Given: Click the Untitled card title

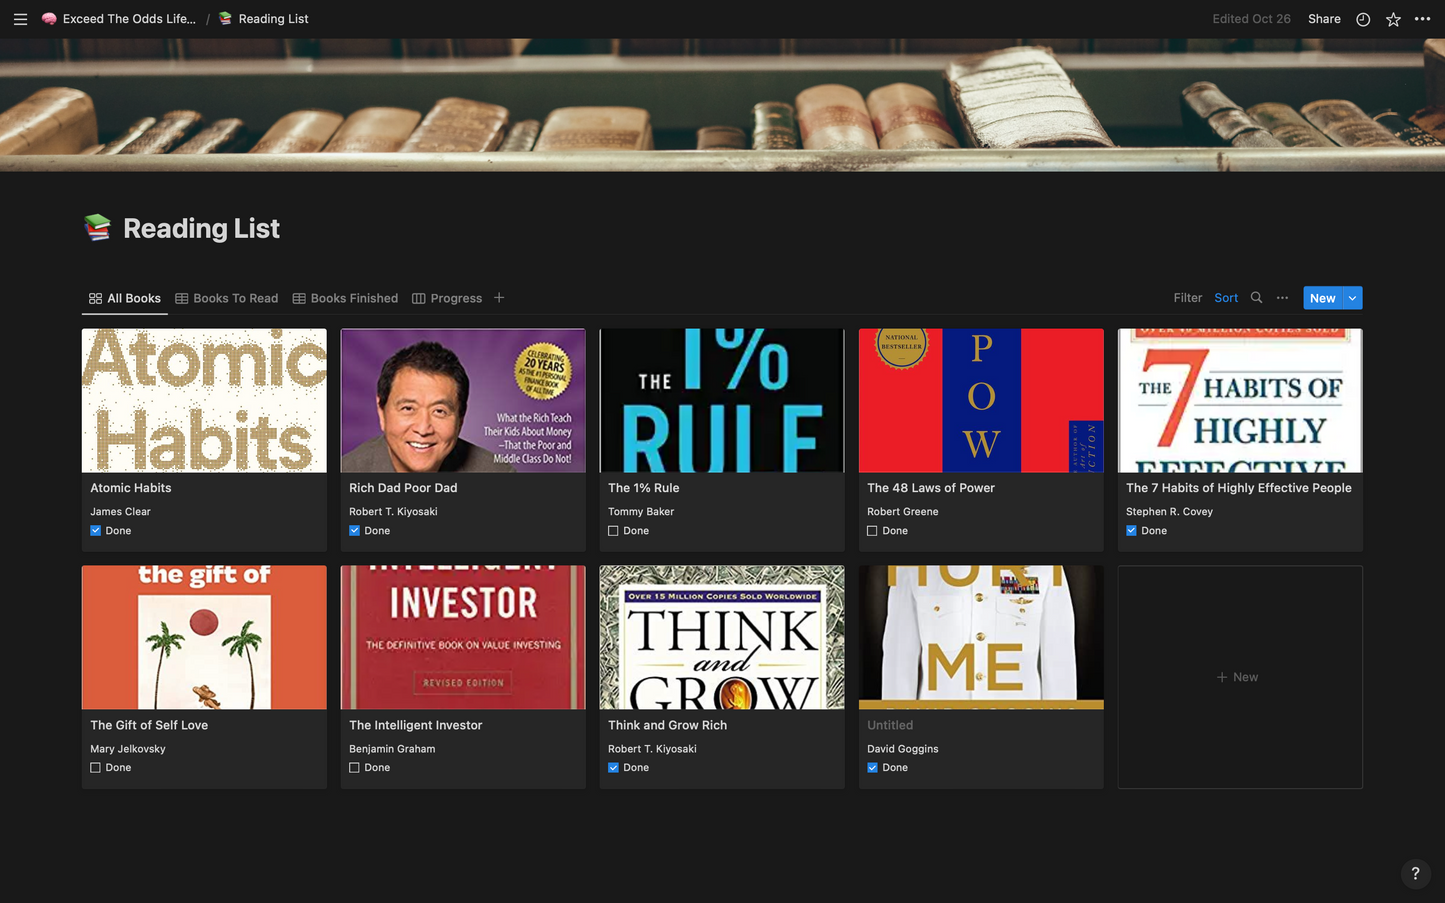Looking at the screenshot, I should coord(890,725).
